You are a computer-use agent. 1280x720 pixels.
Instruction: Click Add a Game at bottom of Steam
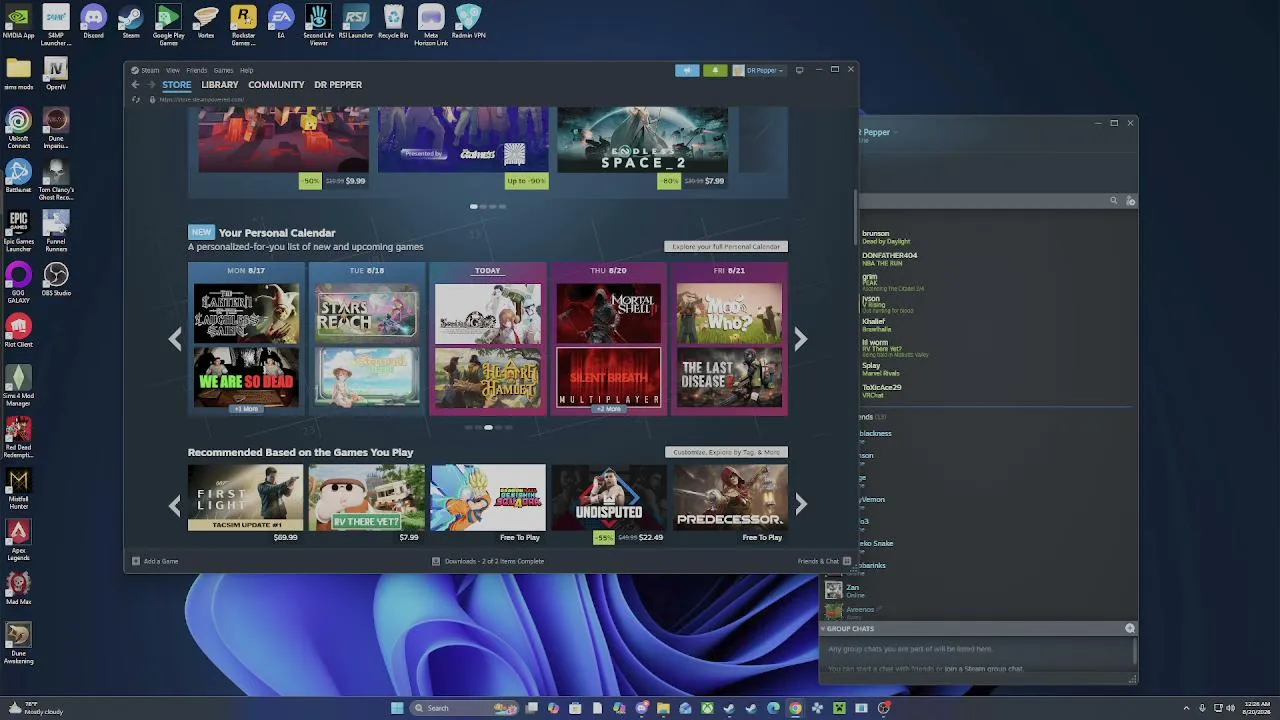tap(155, 561)
